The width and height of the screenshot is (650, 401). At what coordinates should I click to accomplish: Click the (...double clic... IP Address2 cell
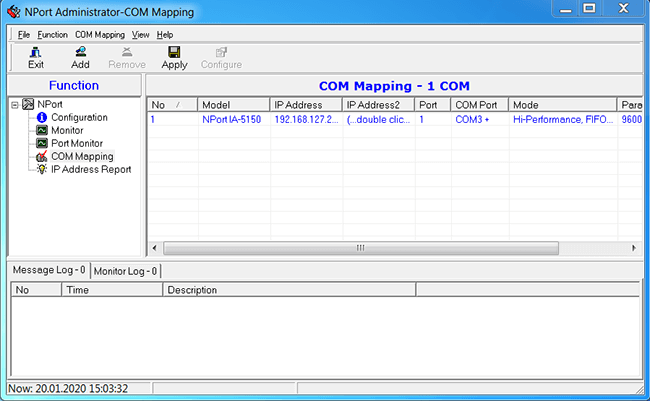378,119
